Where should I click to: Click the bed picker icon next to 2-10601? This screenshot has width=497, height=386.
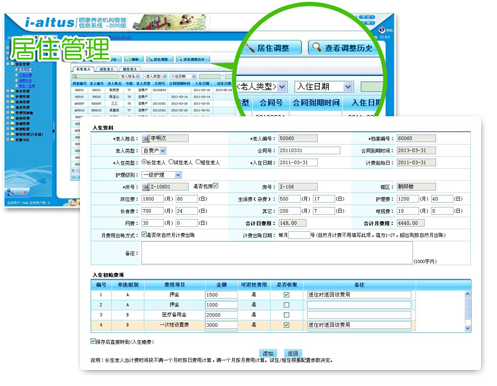[146, 187]
